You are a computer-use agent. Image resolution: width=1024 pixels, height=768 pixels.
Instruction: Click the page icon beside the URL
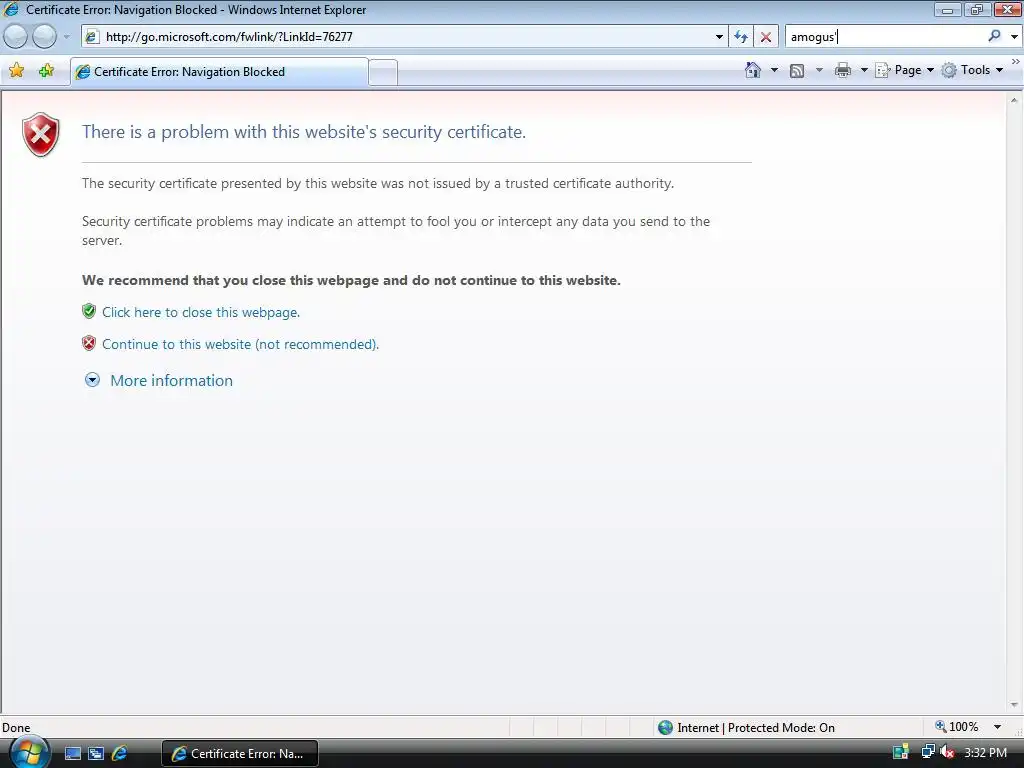pos(92,37)
